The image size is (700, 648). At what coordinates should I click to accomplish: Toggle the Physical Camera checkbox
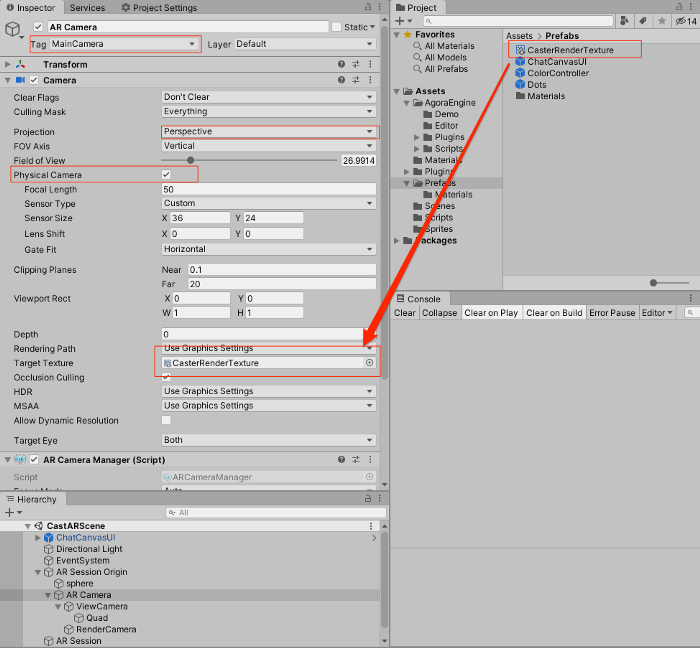tap(166, 174)
